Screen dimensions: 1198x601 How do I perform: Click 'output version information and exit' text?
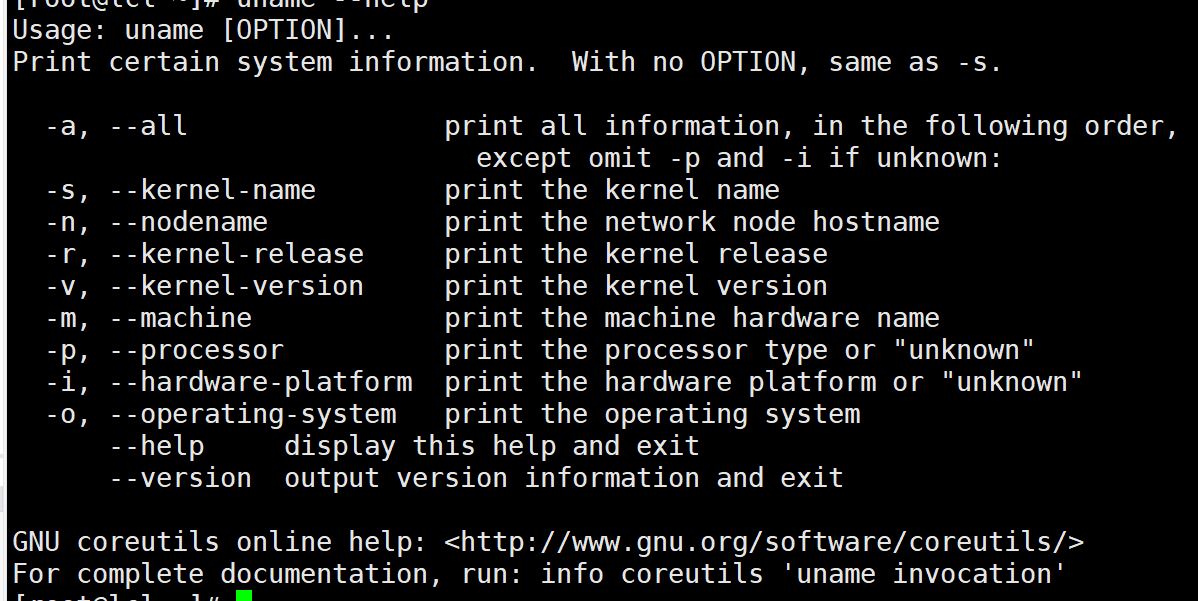(564, 479)
